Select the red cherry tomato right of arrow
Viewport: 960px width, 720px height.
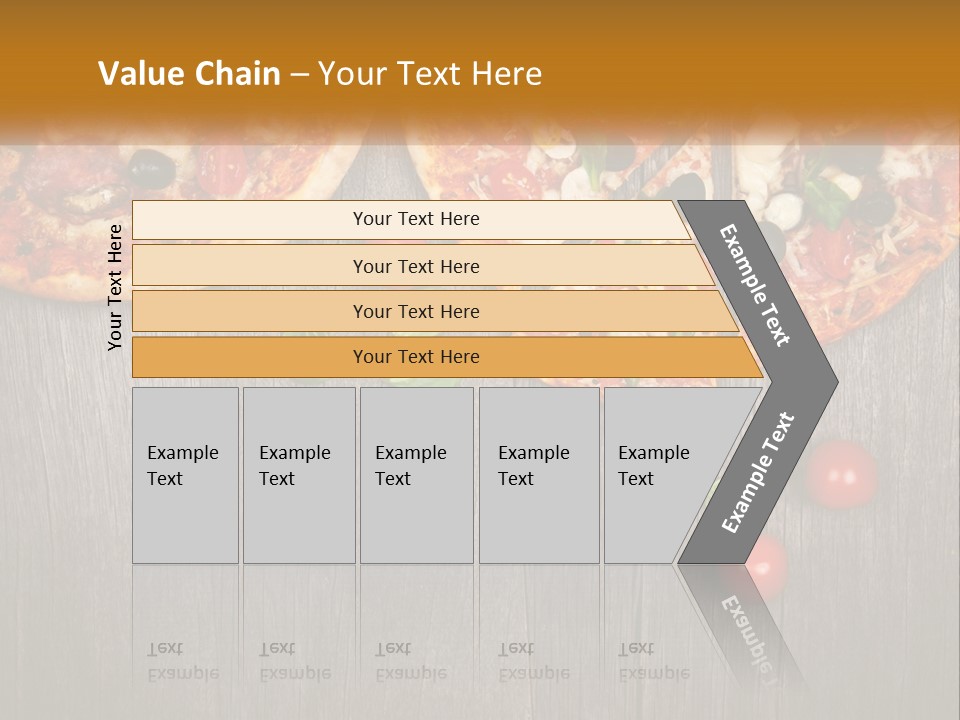(x=842, y=472)
